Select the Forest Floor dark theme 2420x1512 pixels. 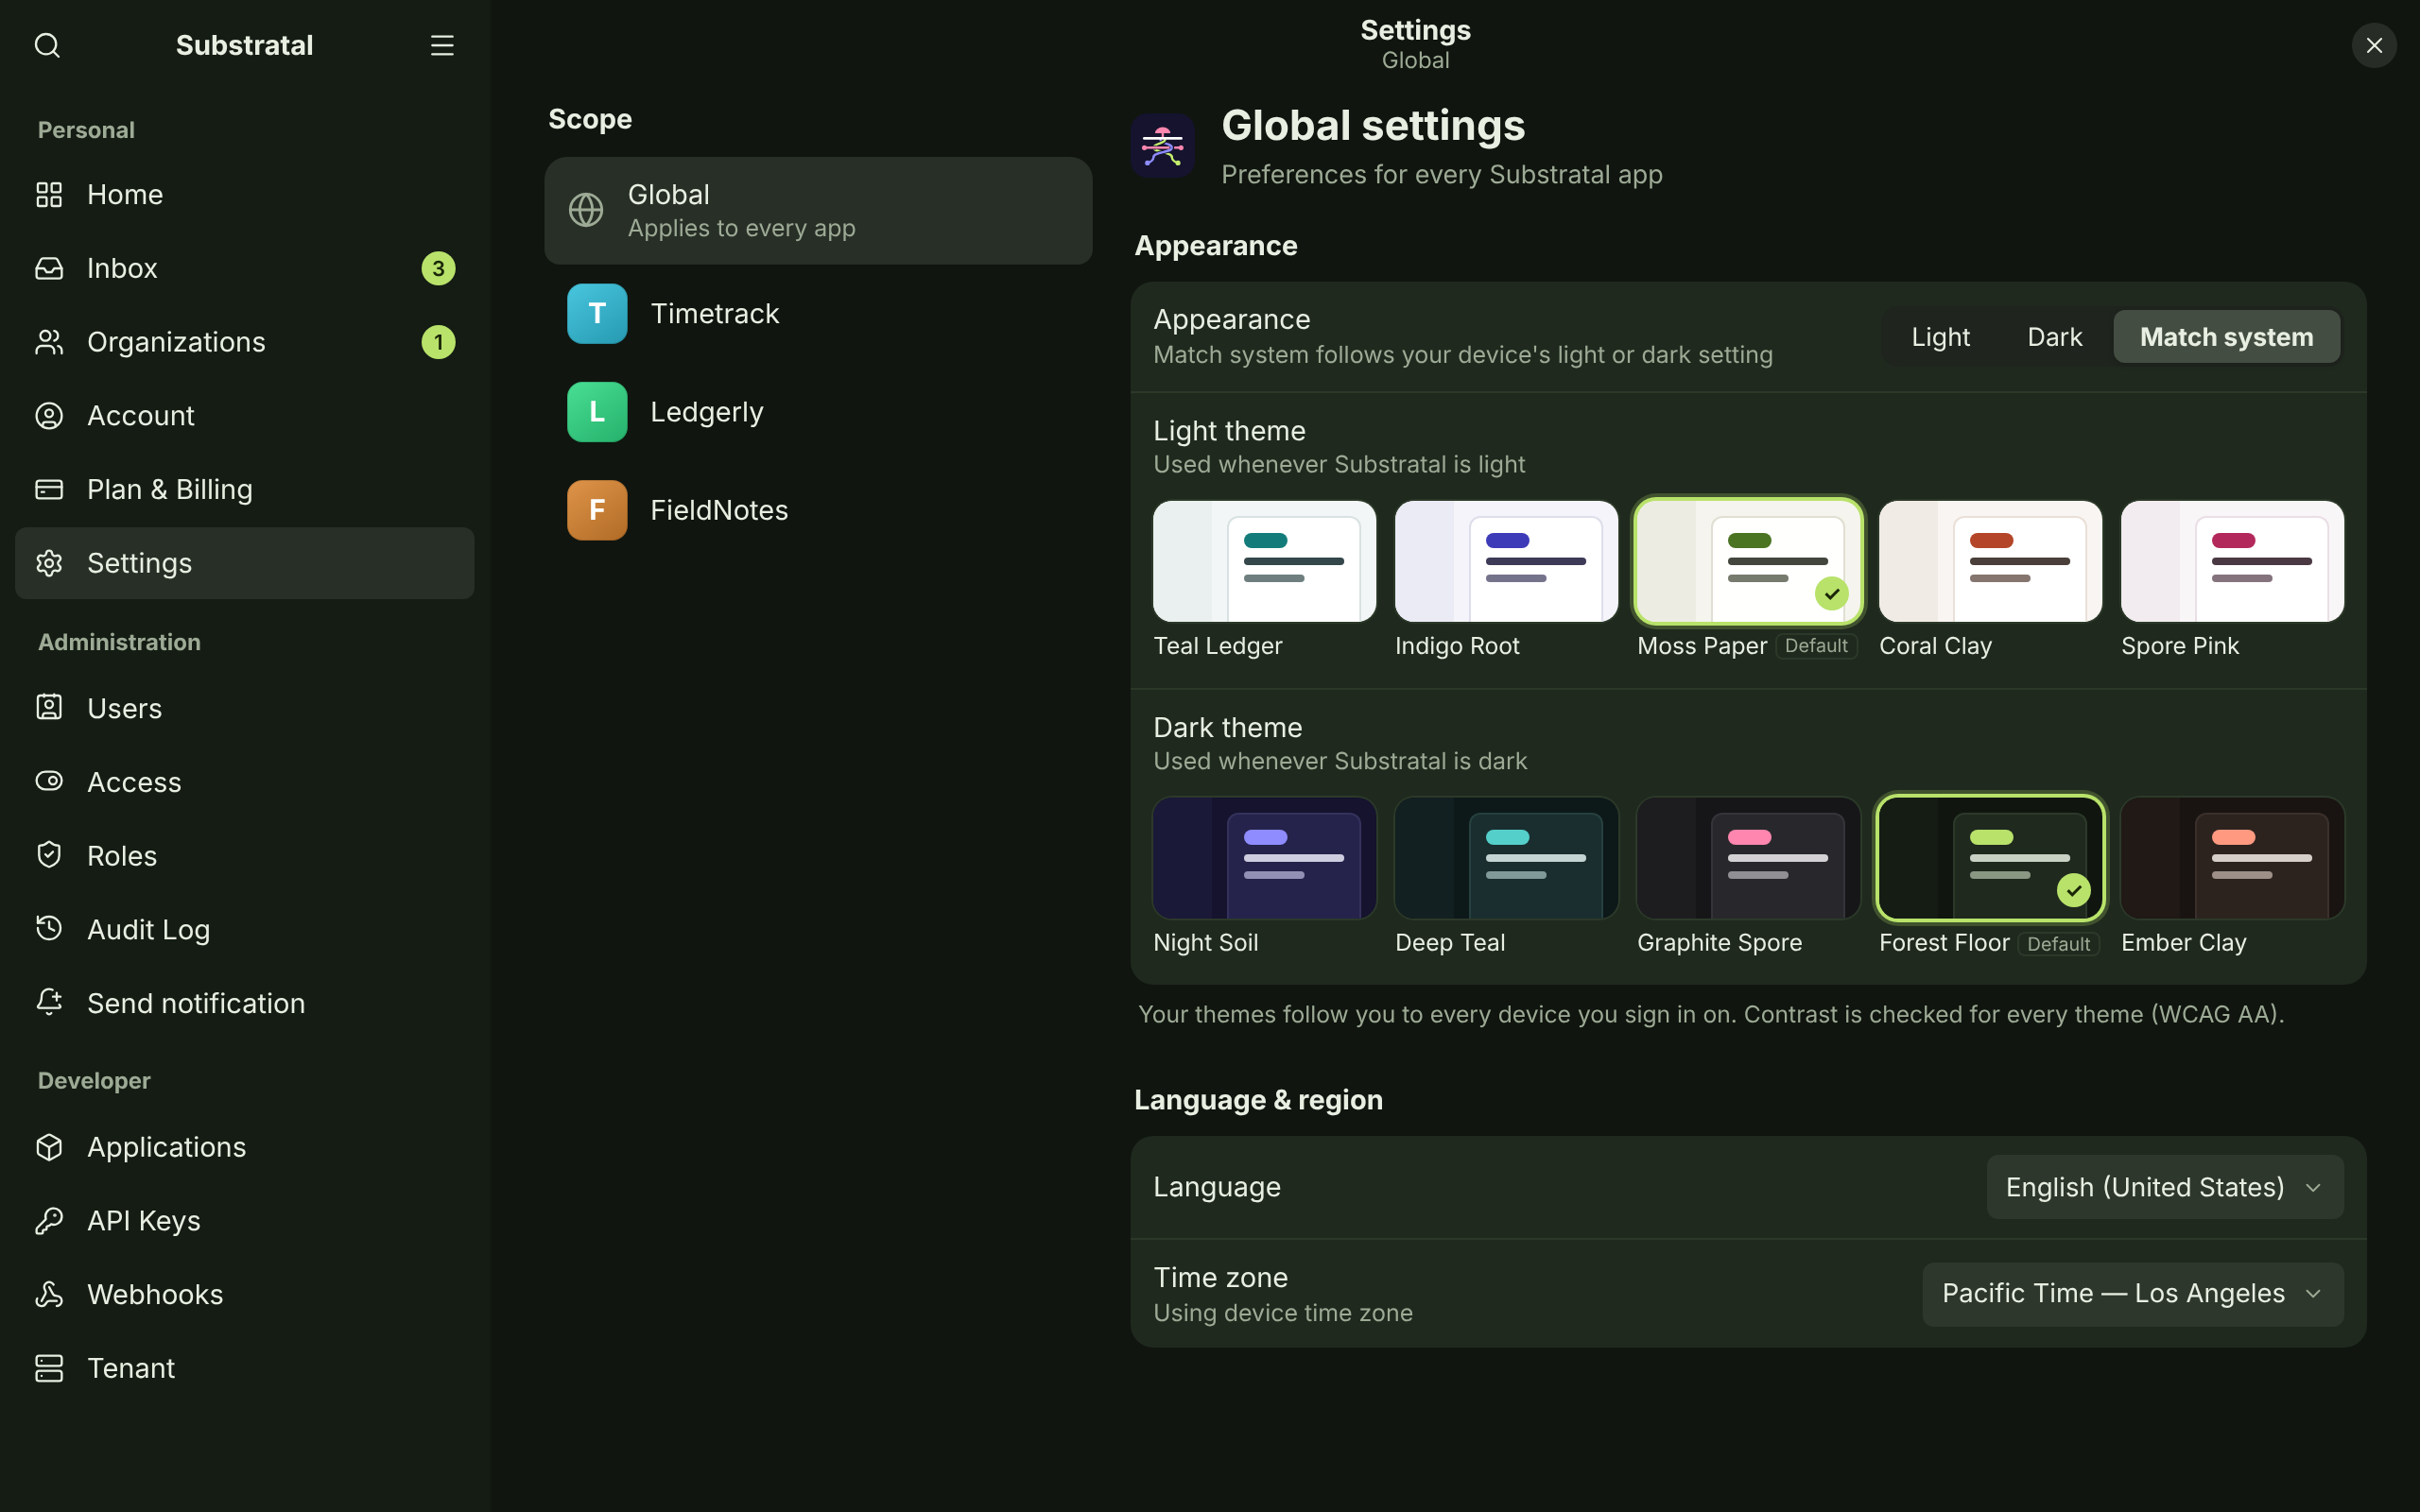(x=1990, y=858)
